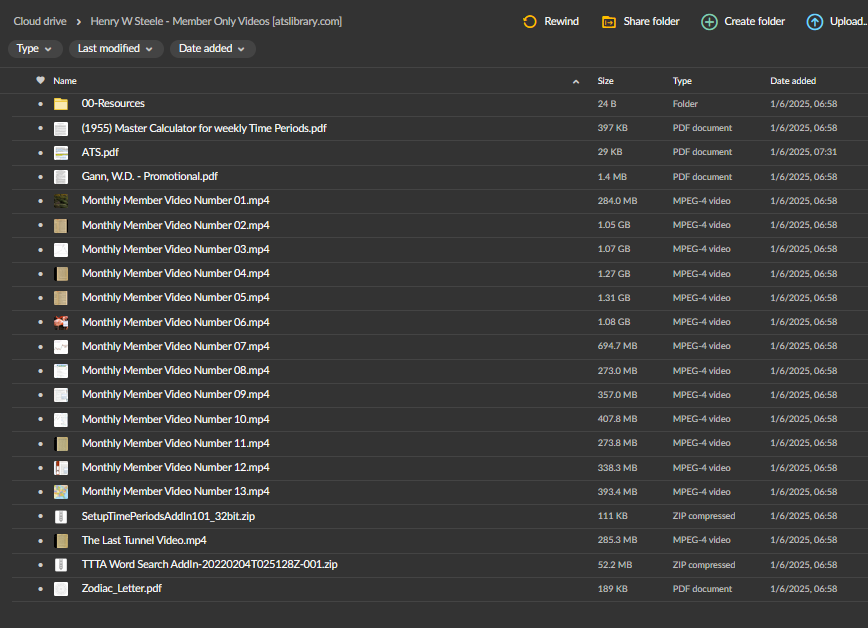This screenshot has width=868, height=628.
Task: Expand the Date added filter dropdown
Action: point(212,48)
